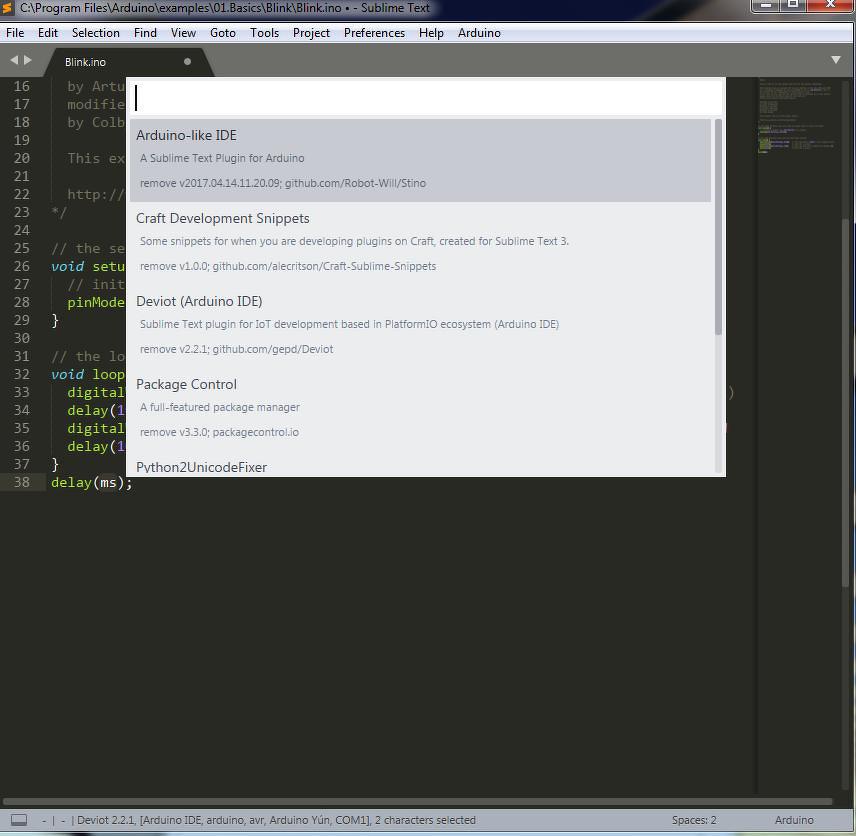Click the horizontal scrollbar at bottom
The image size is (856, 836).
click(x=418, y=802)
